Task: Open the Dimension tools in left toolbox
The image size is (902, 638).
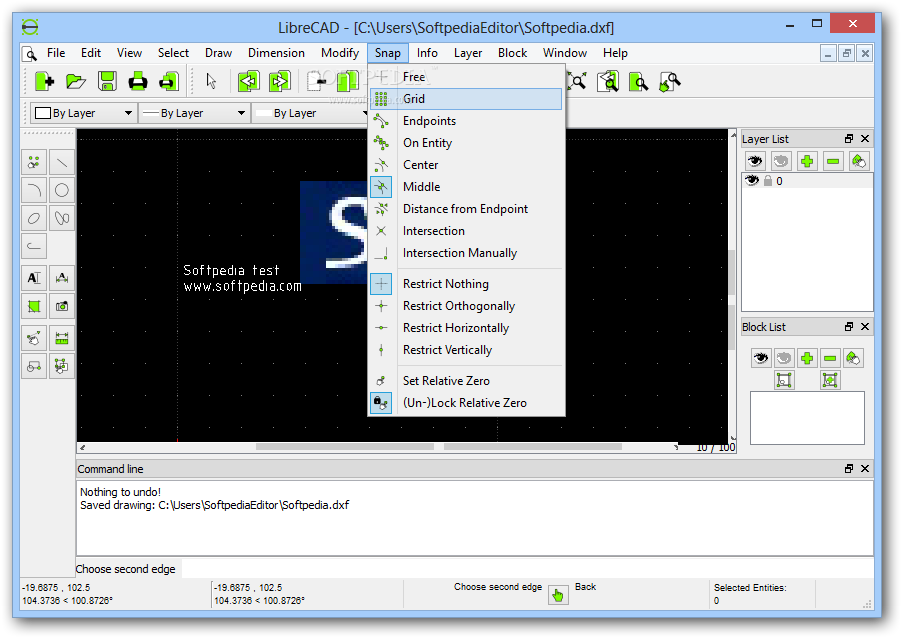Action: pos(62,278)
